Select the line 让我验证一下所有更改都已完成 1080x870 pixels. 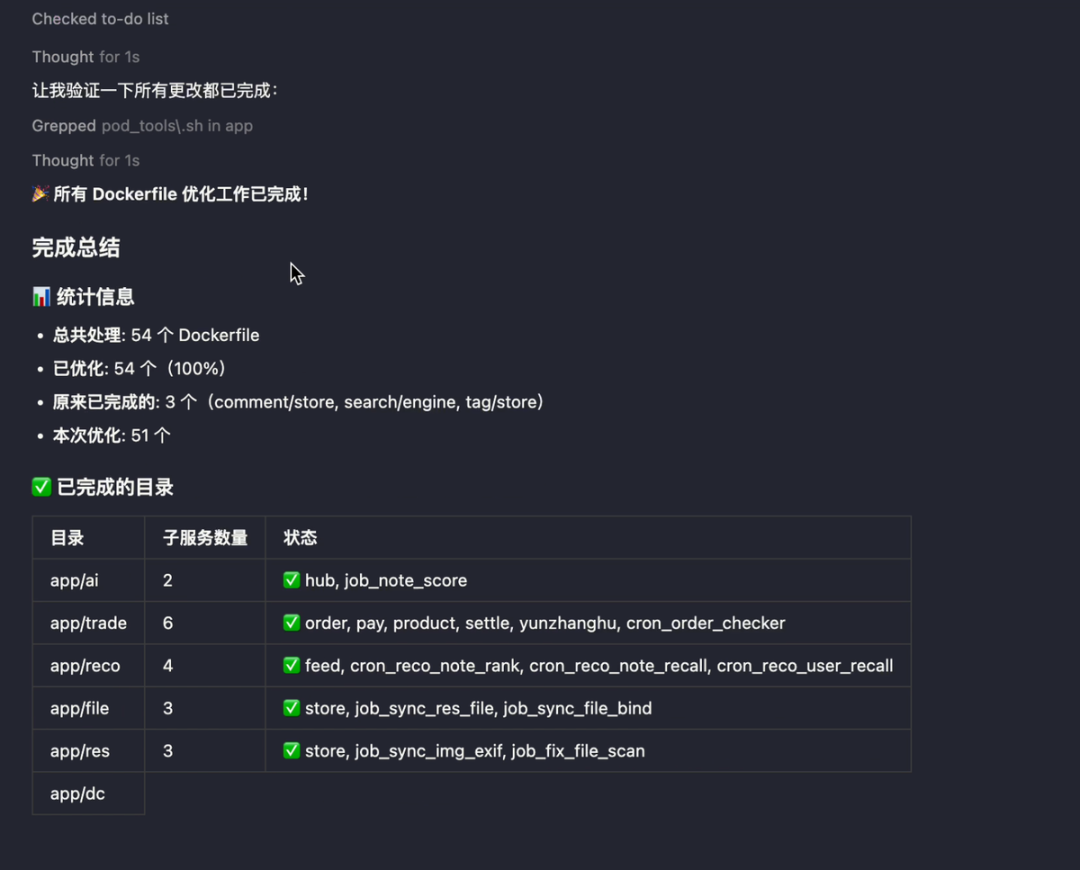click(x=154, y=91)
